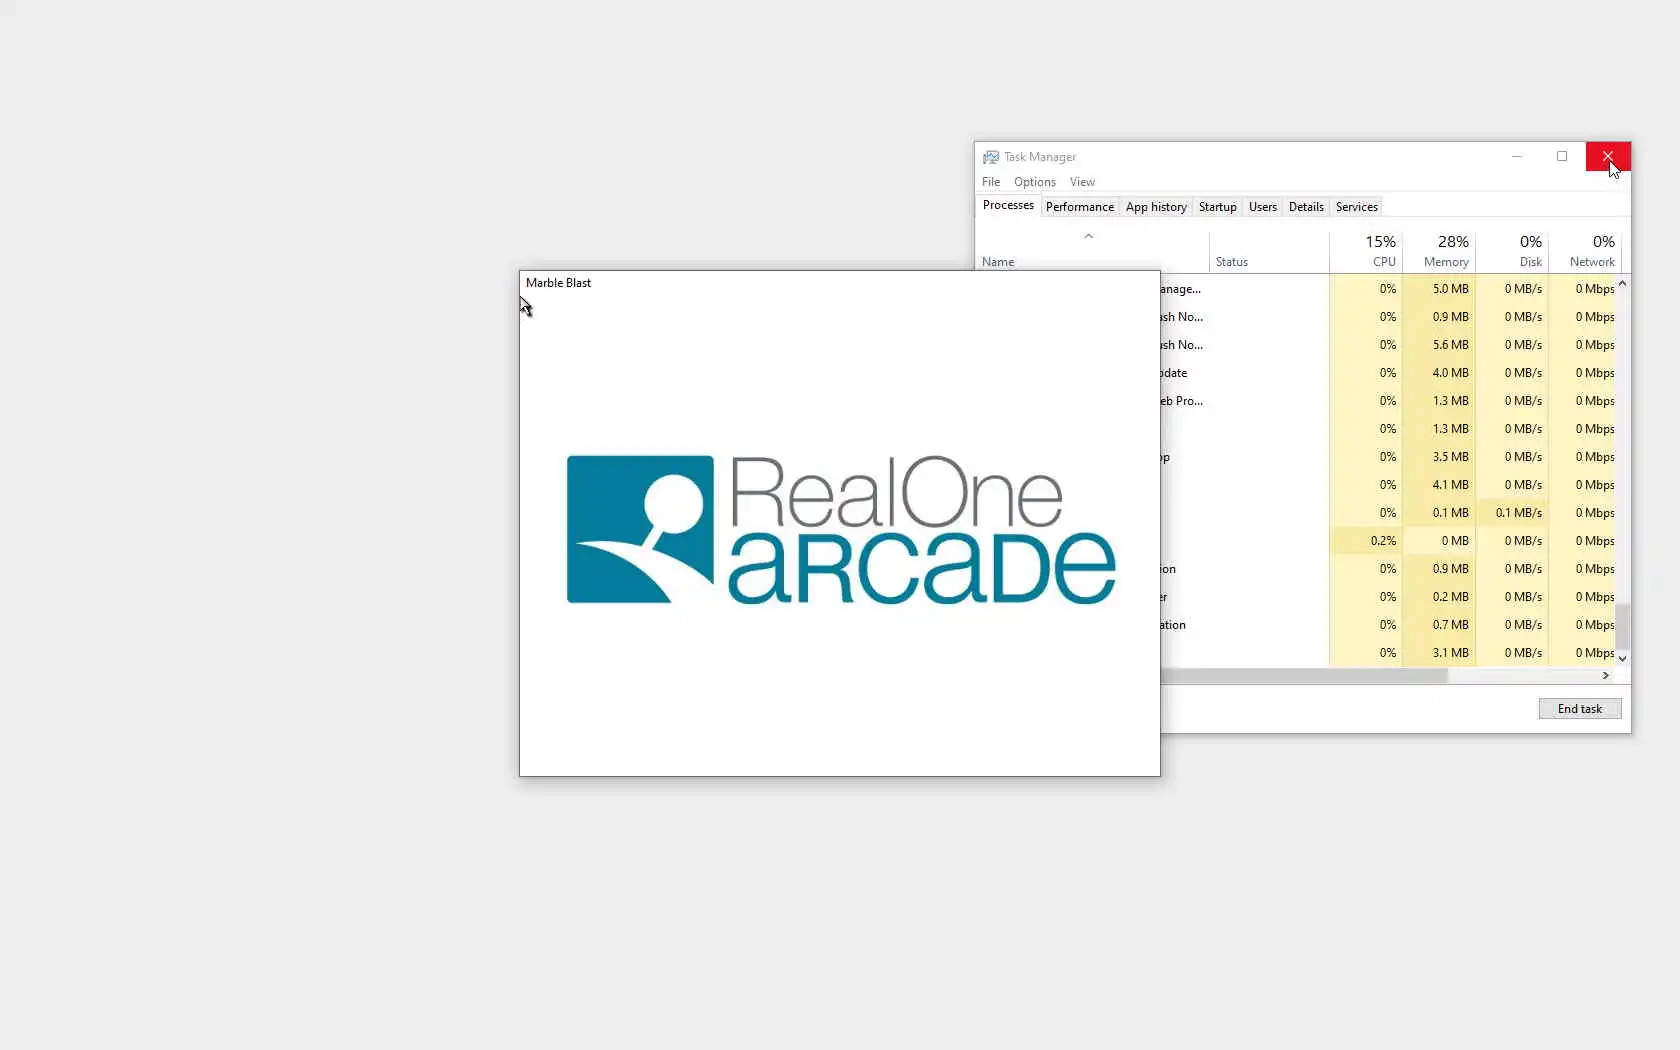1680x1050 pixels.
Task: Open the Startup tab
Action: point(1217,207)
